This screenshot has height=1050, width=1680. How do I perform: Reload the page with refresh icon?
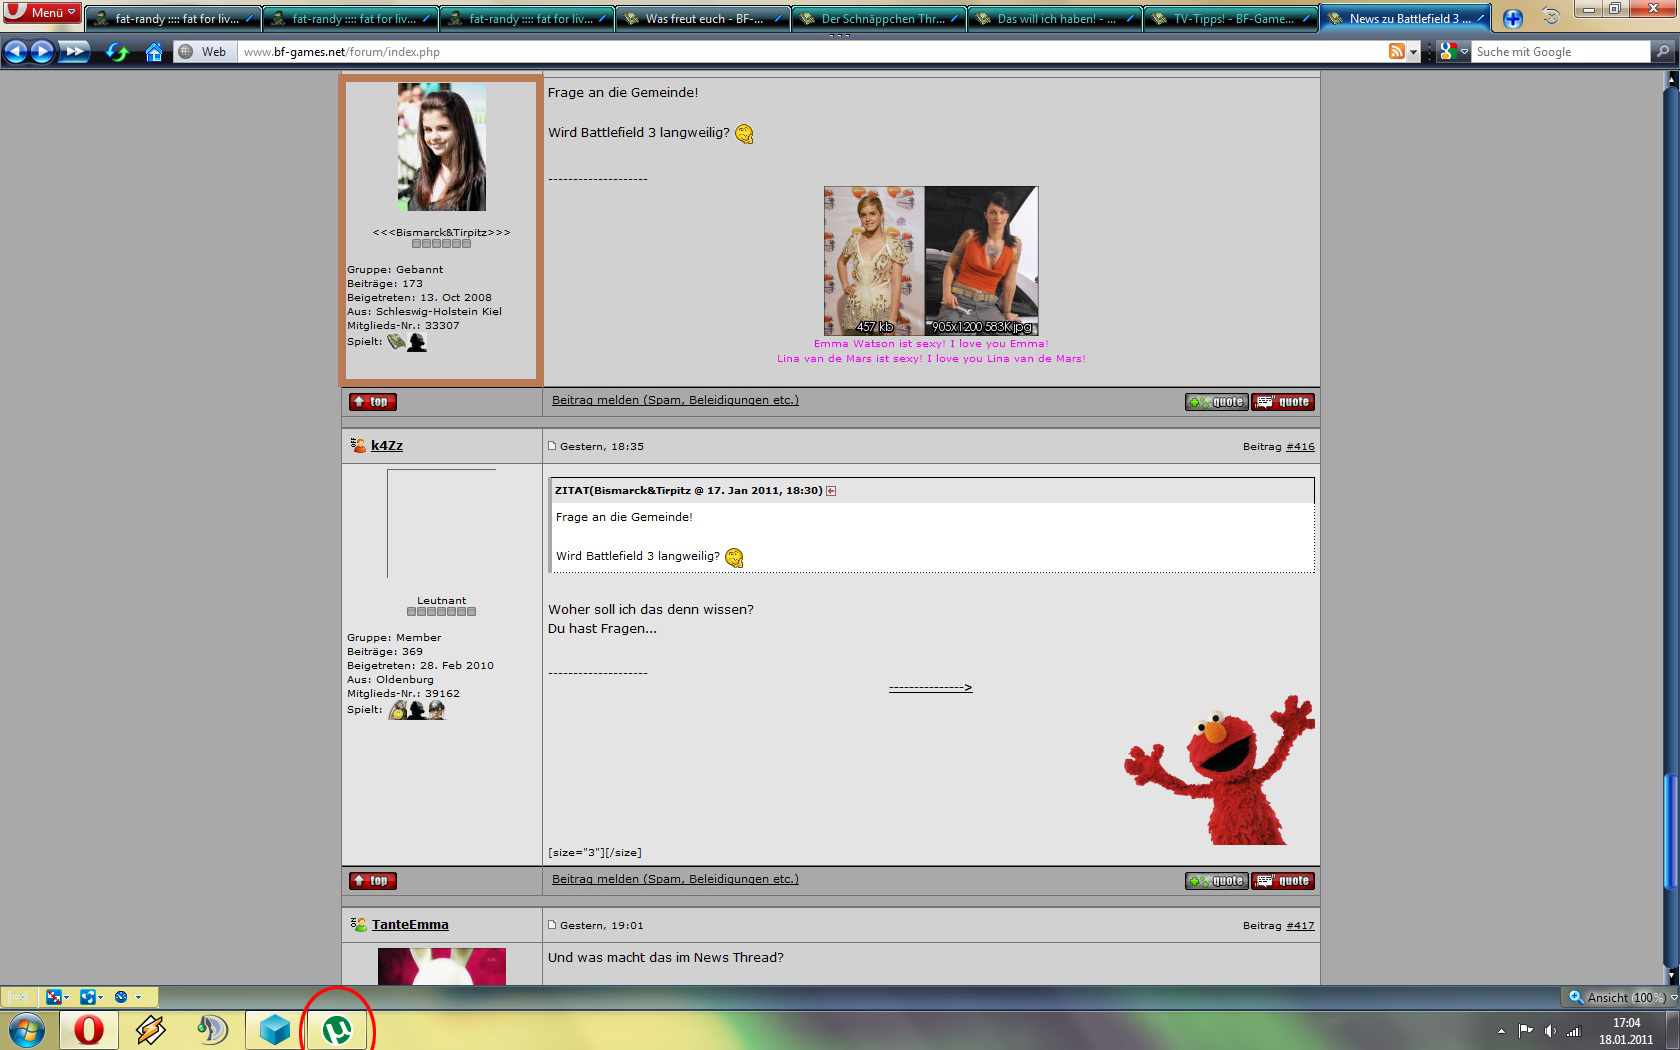[x=117, y=52]
